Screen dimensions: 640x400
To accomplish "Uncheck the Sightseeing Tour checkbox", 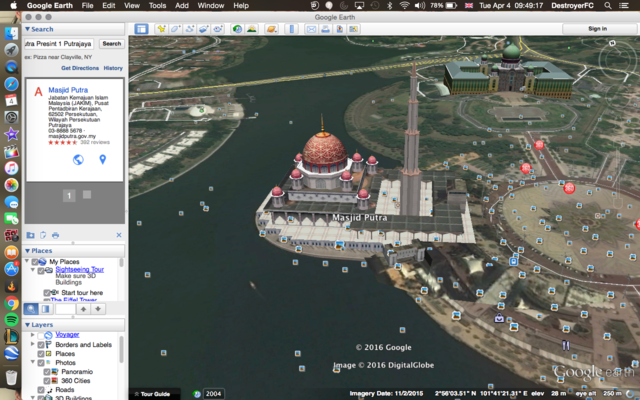I will click(x=41, y=271).
